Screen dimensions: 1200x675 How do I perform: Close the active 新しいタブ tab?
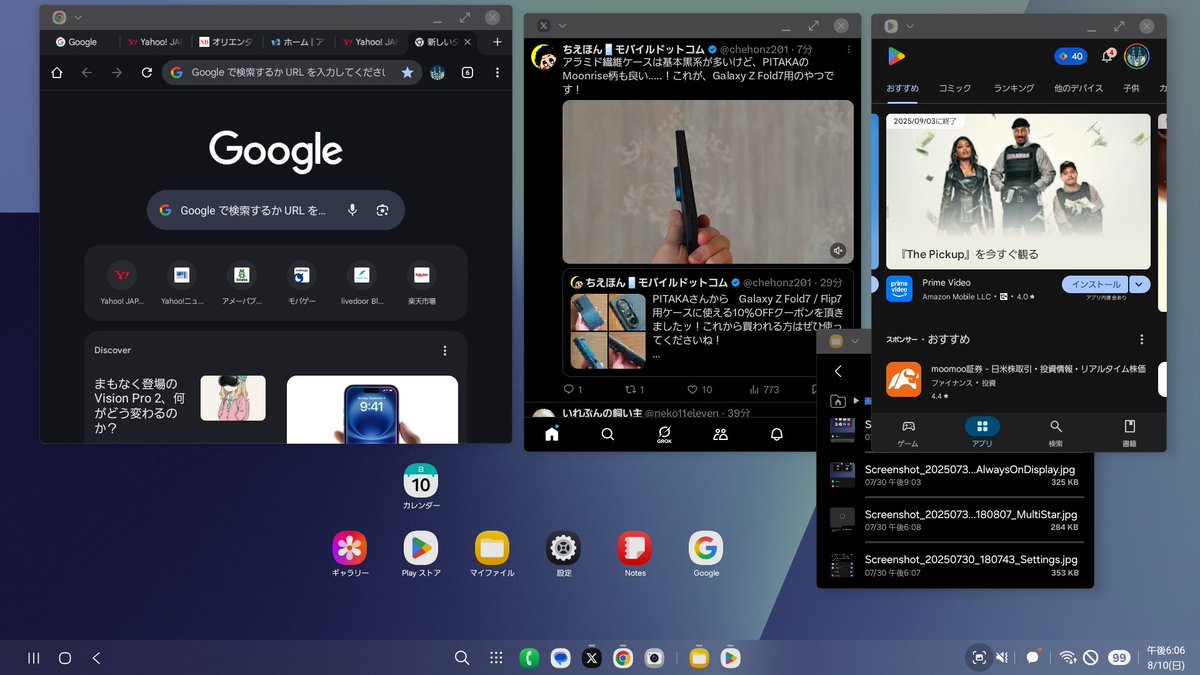click(x=469, y=42)
